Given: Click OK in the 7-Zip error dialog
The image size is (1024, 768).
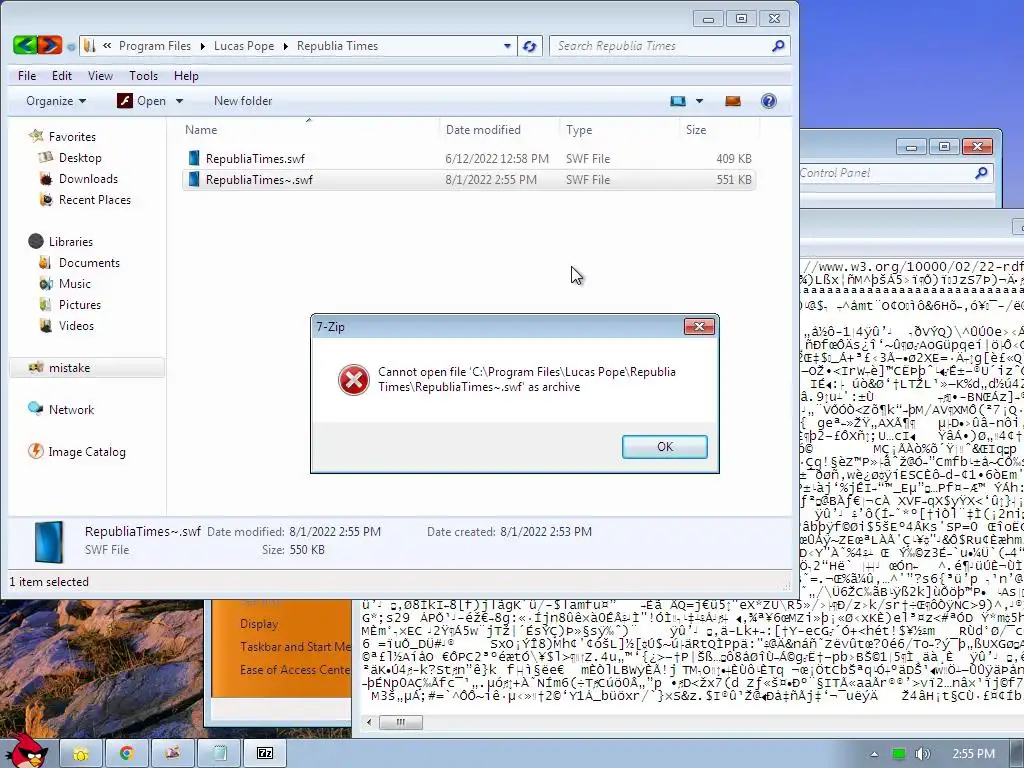Looking at the screenshot, I should 665,447.
